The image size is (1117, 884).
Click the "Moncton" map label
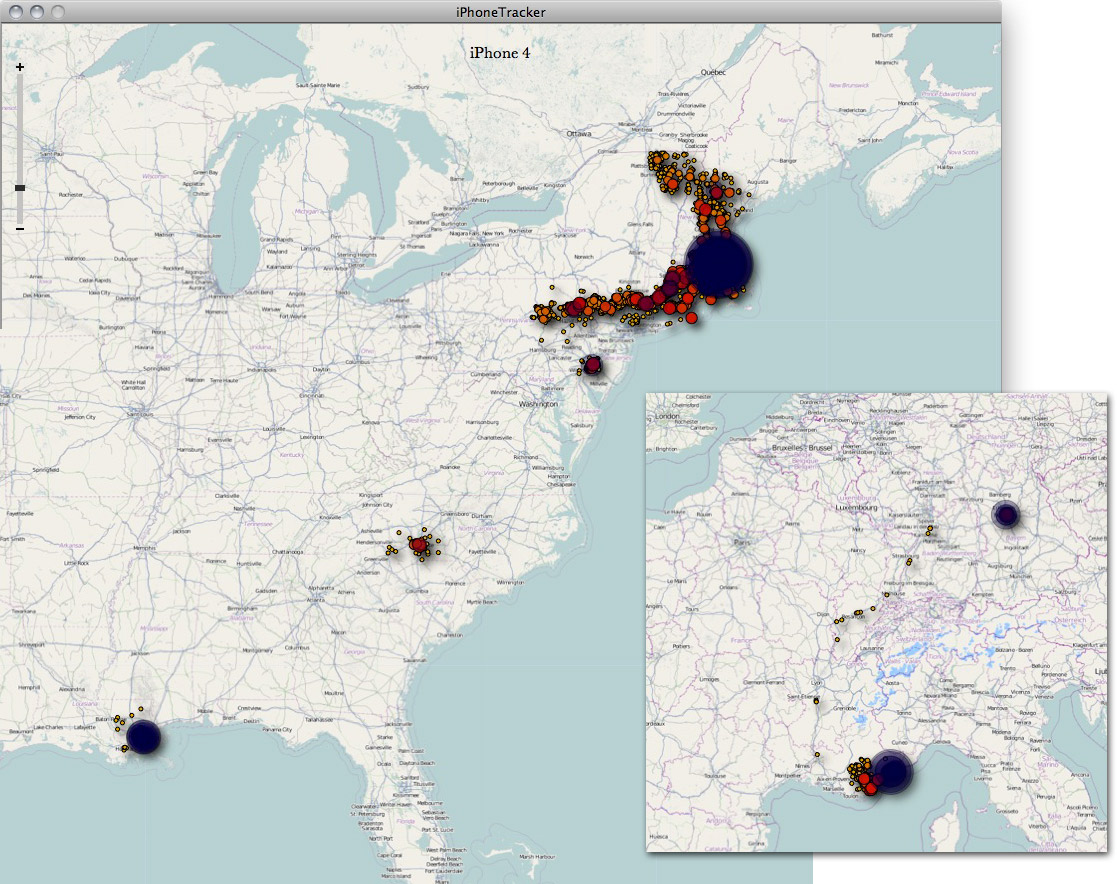[908, 103]
